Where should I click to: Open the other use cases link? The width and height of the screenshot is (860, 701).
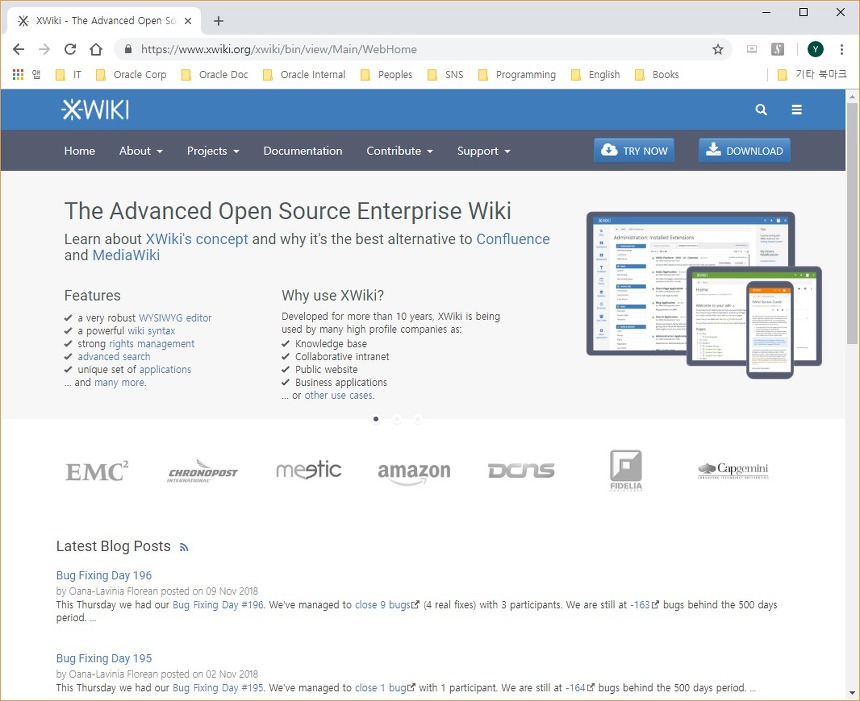pyautogui.click(x=339, y=395)
